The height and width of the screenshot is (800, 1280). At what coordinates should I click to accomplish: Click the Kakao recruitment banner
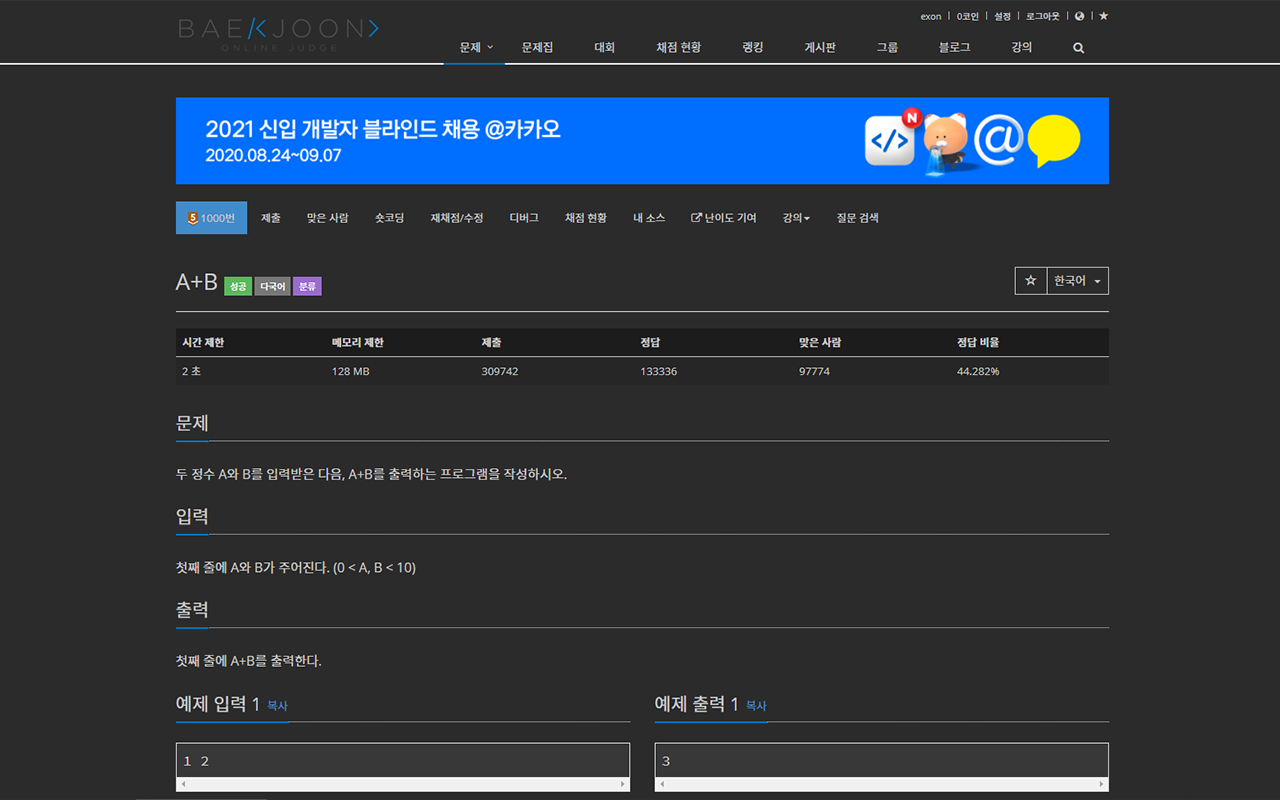642,141
